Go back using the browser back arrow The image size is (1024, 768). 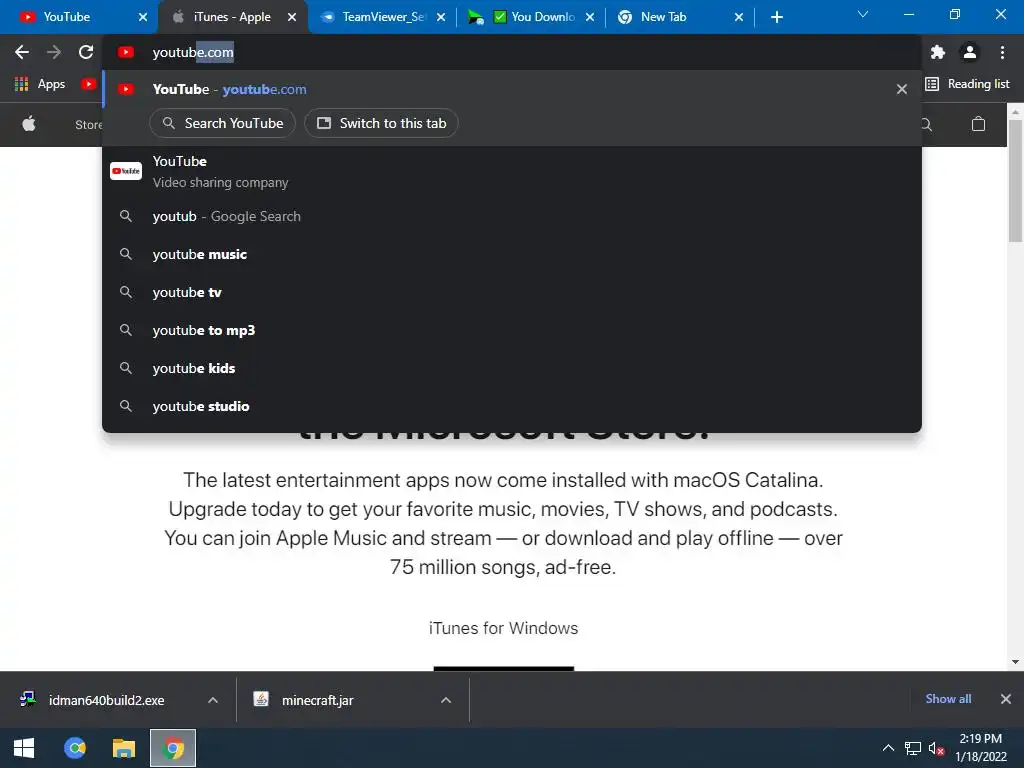[22, 52]
